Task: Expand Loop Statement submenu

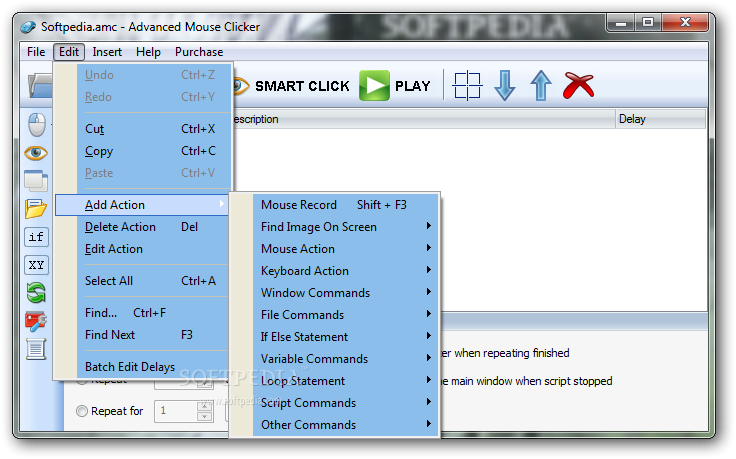Action: point(345,381)
